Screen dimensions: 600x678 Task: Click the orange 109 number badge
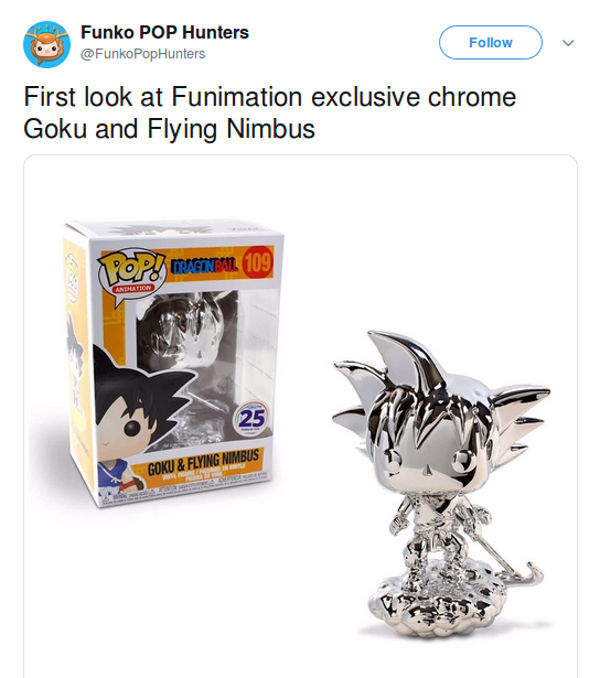tap(257, 263)
